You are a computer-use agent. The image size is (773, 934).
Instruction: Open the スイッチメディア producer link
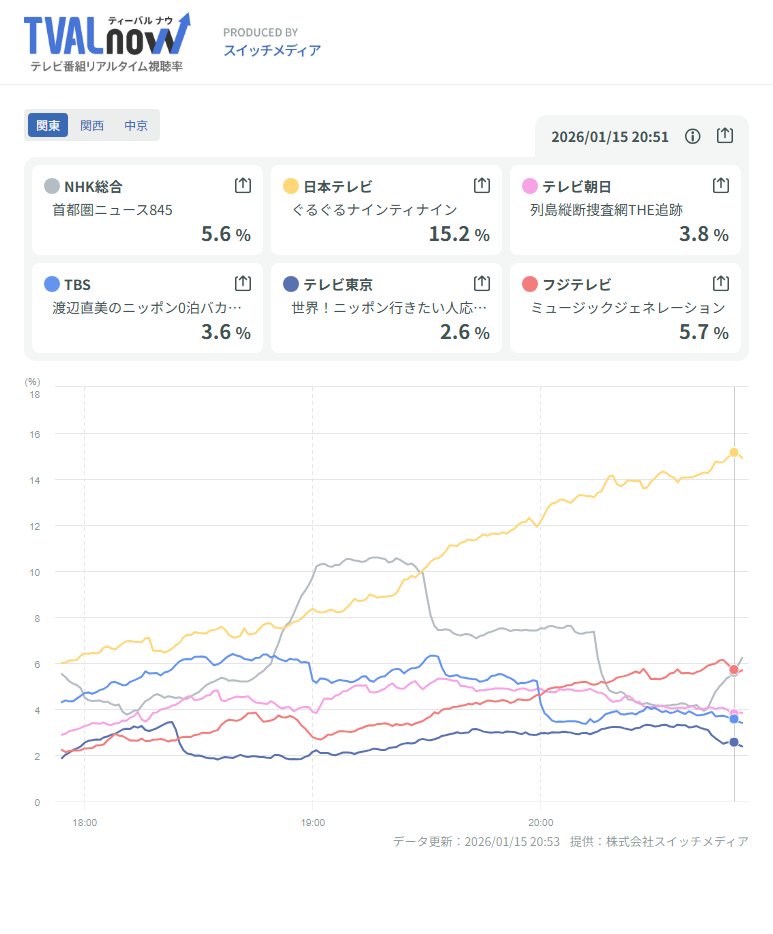pos(271,50)
